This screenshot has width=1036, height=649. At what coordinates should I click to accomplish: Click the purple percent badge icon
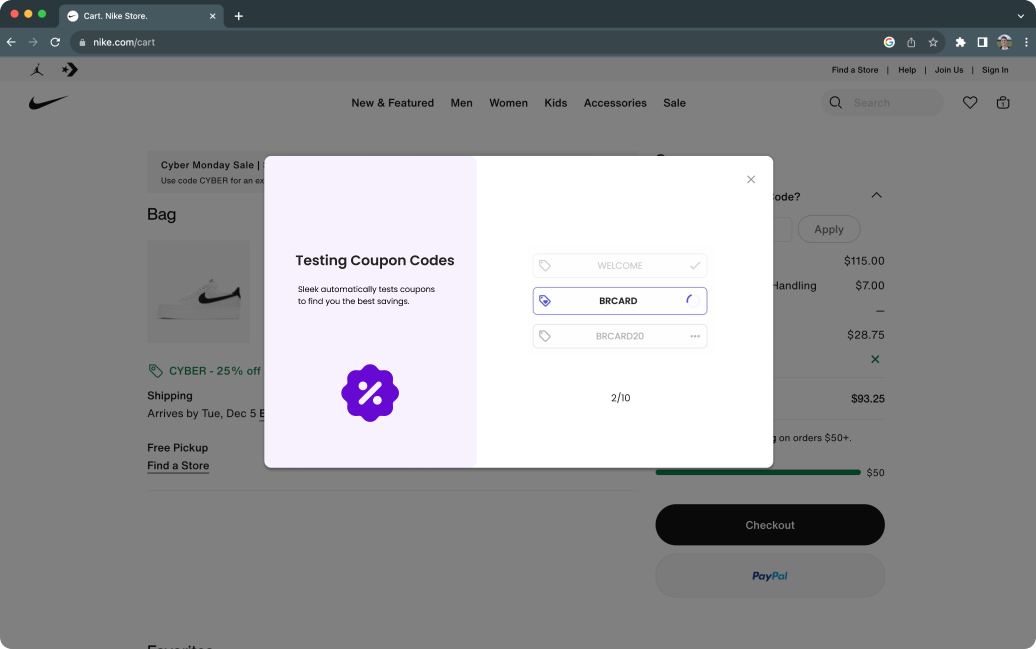click(370, 393)
